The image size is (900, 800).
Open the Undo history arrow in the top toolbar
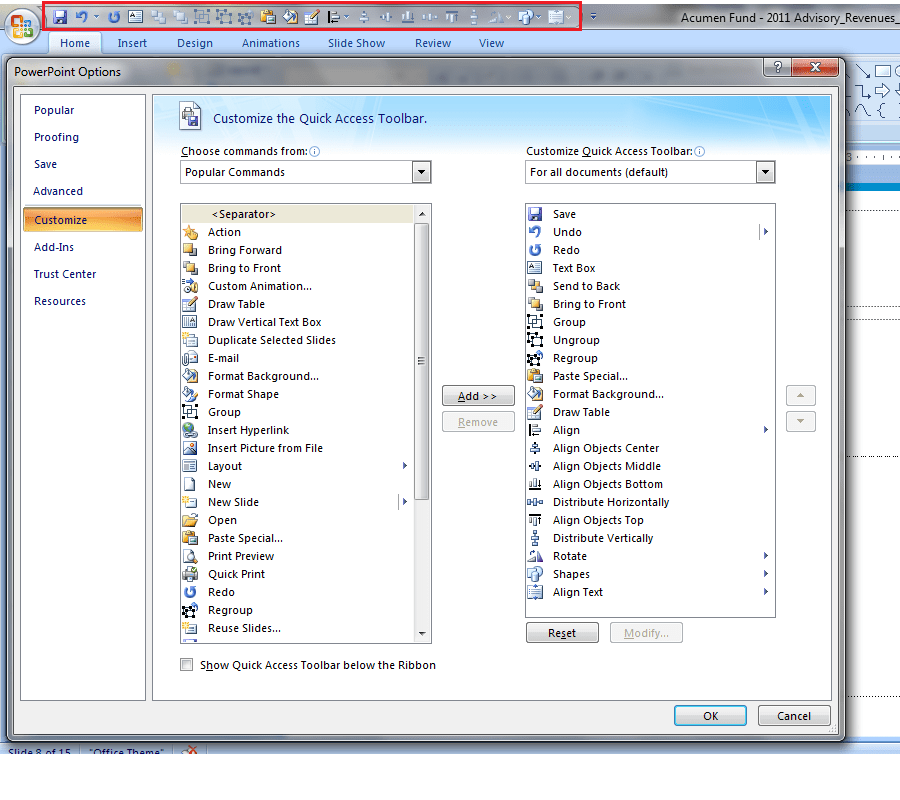pos(96,17)
